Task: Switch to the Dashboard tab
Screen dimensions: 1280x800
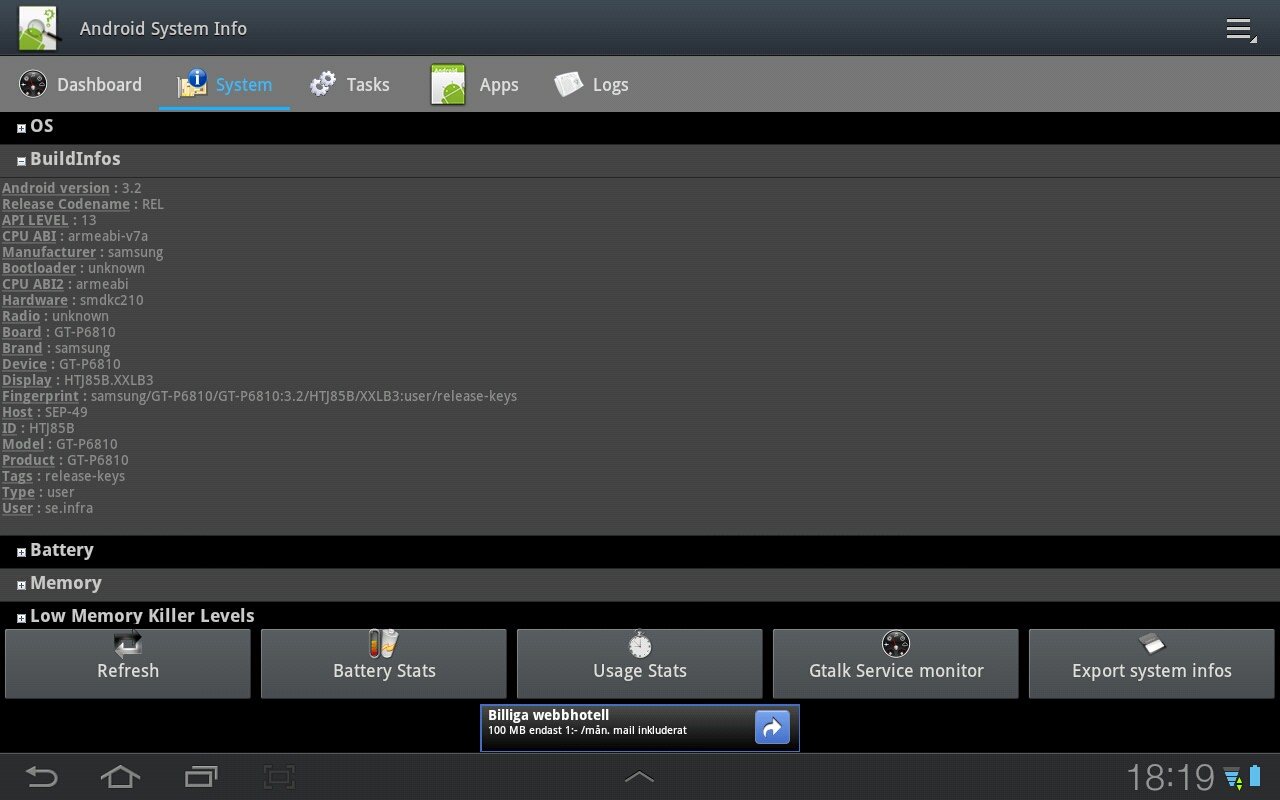Action: 80,85
